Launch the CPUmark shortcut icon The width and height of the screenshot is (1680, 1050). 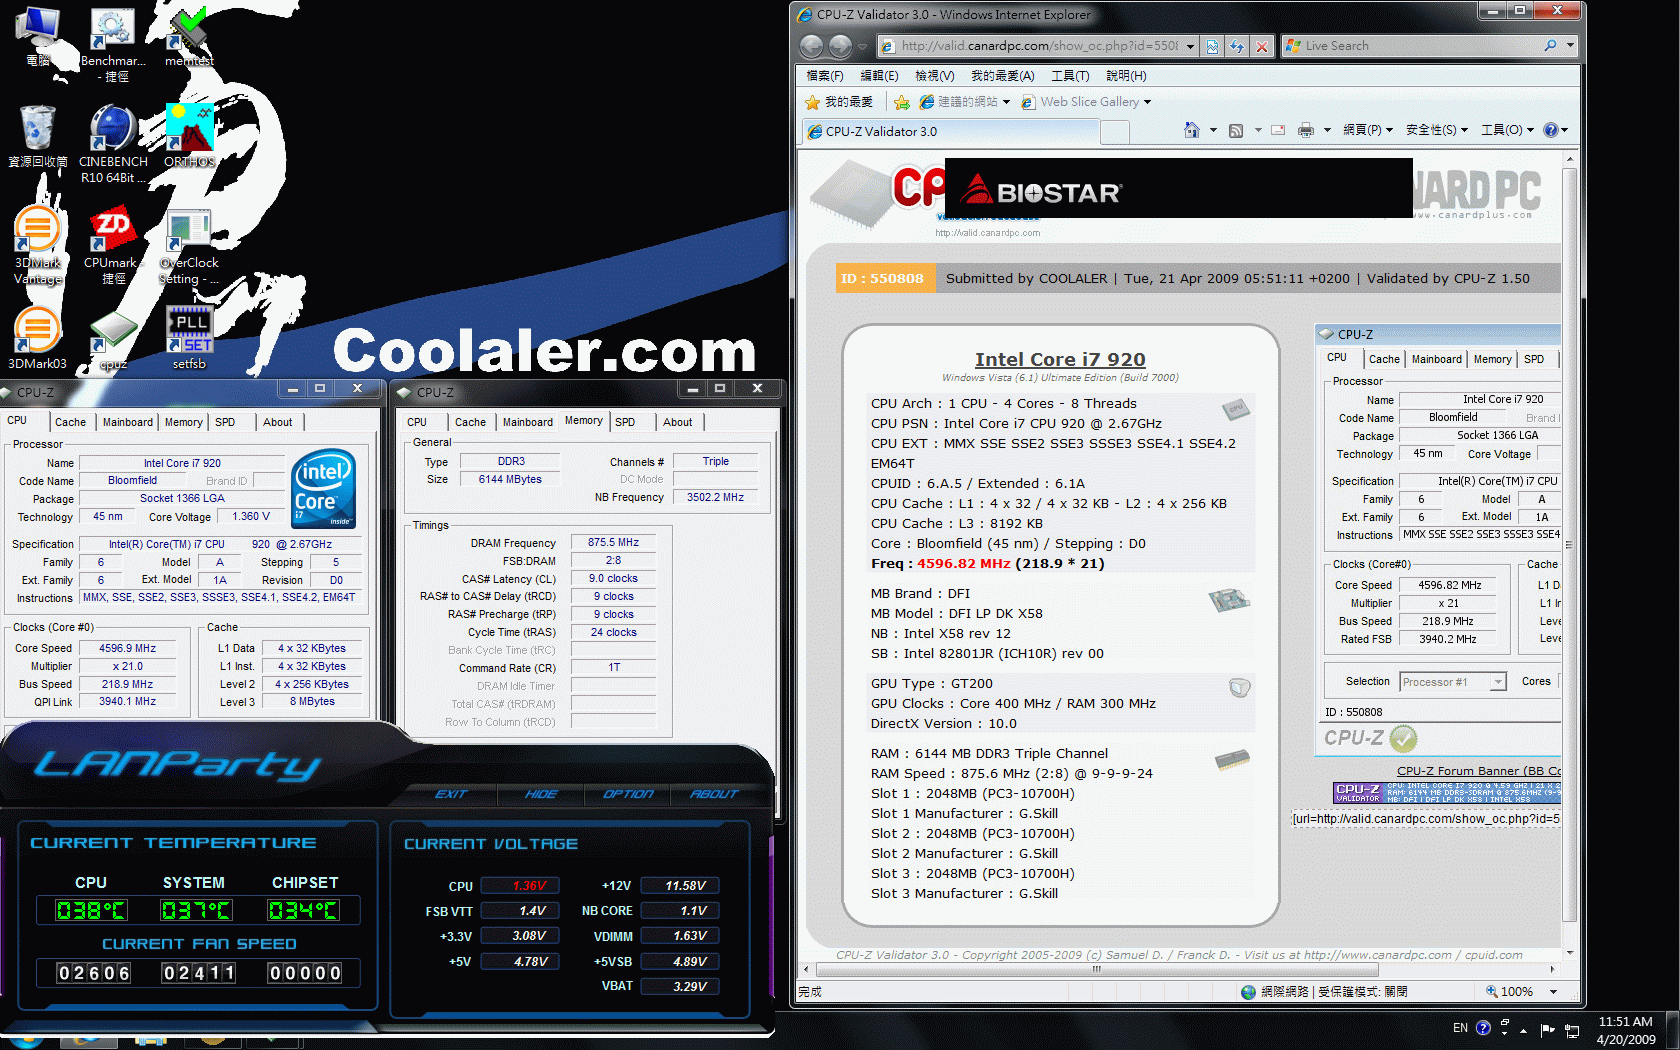tap(113, 245)
